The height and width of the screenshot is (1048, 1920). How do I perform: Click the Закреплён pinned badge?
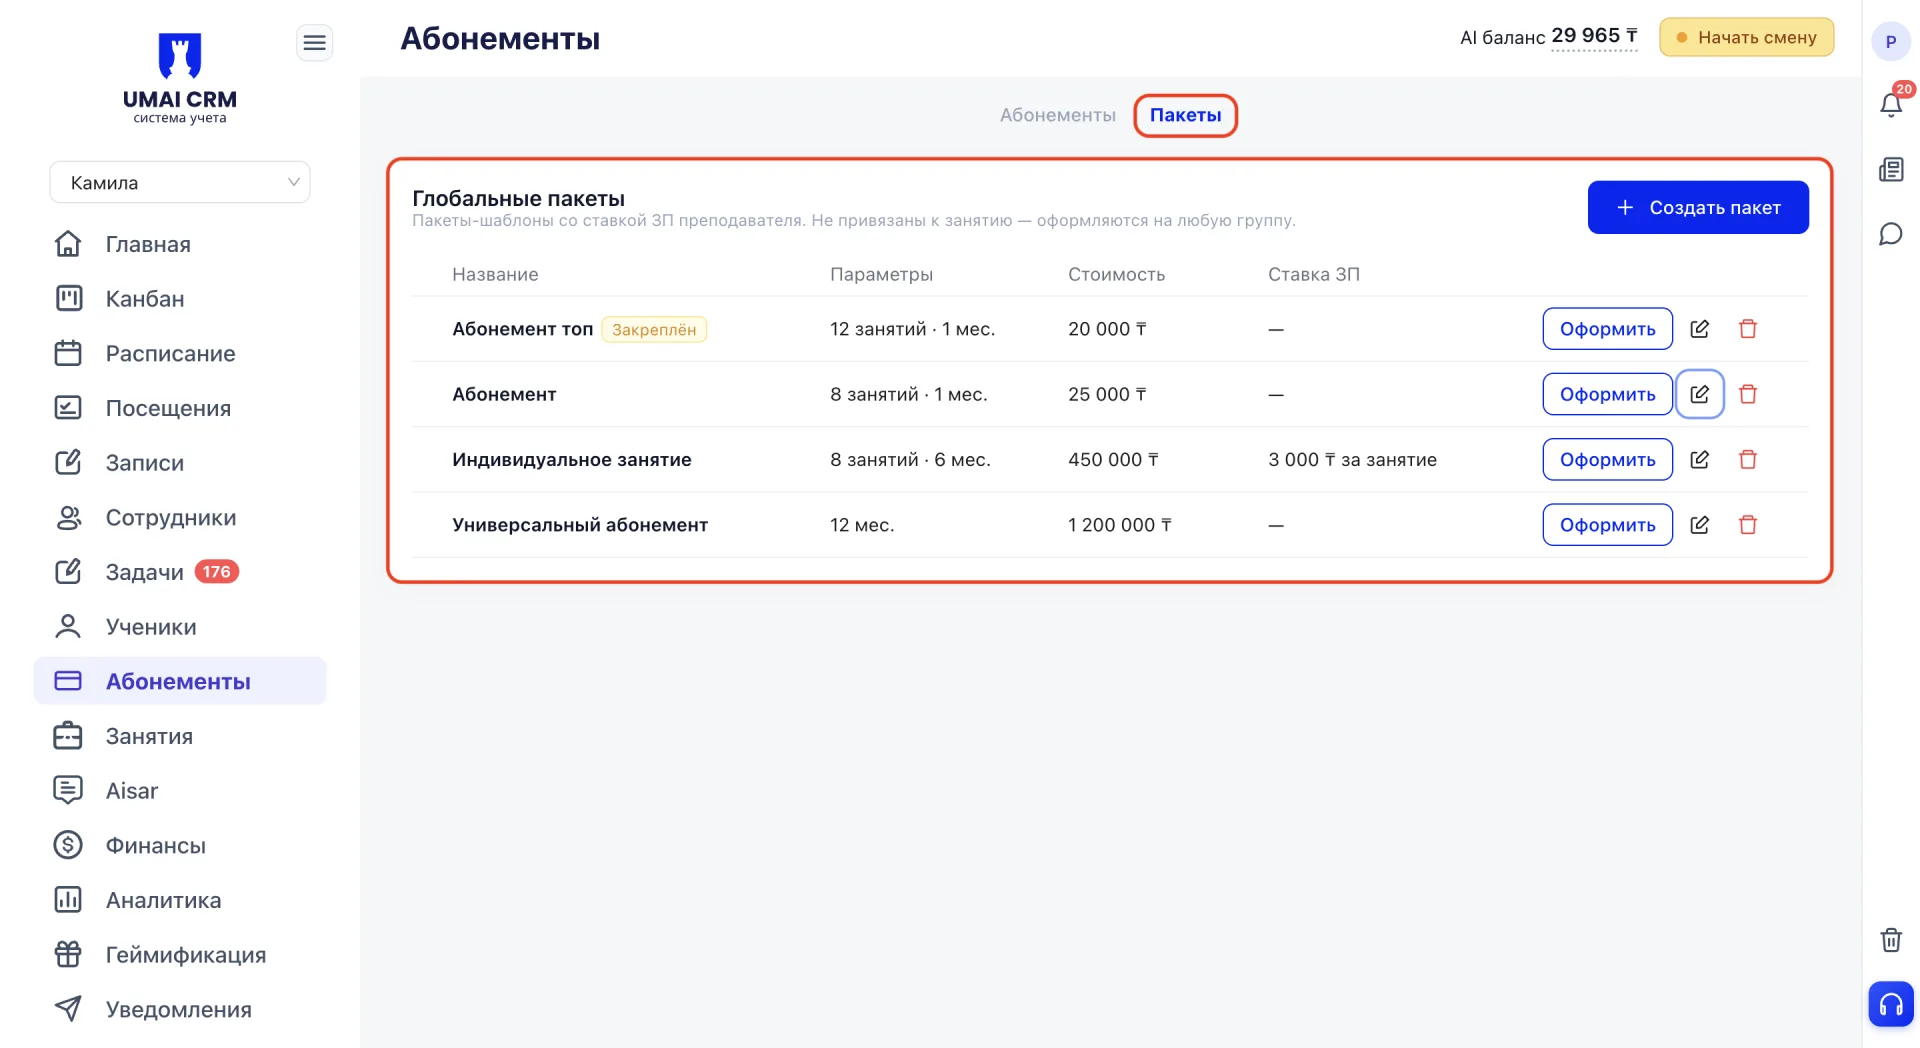tap(654, 329)
